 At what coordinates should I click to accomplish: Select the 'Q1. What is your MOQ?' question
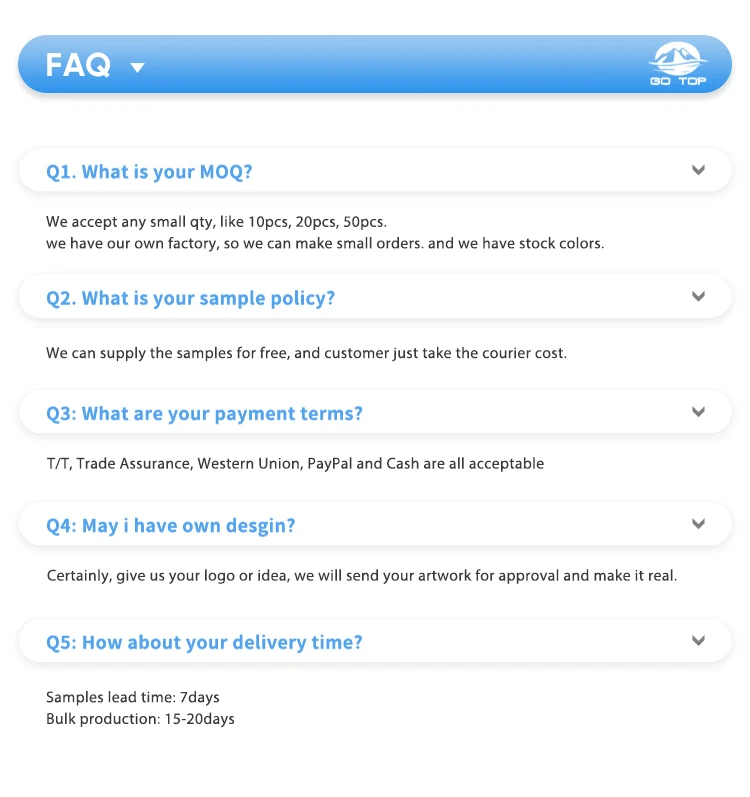[x=149, y=172]
